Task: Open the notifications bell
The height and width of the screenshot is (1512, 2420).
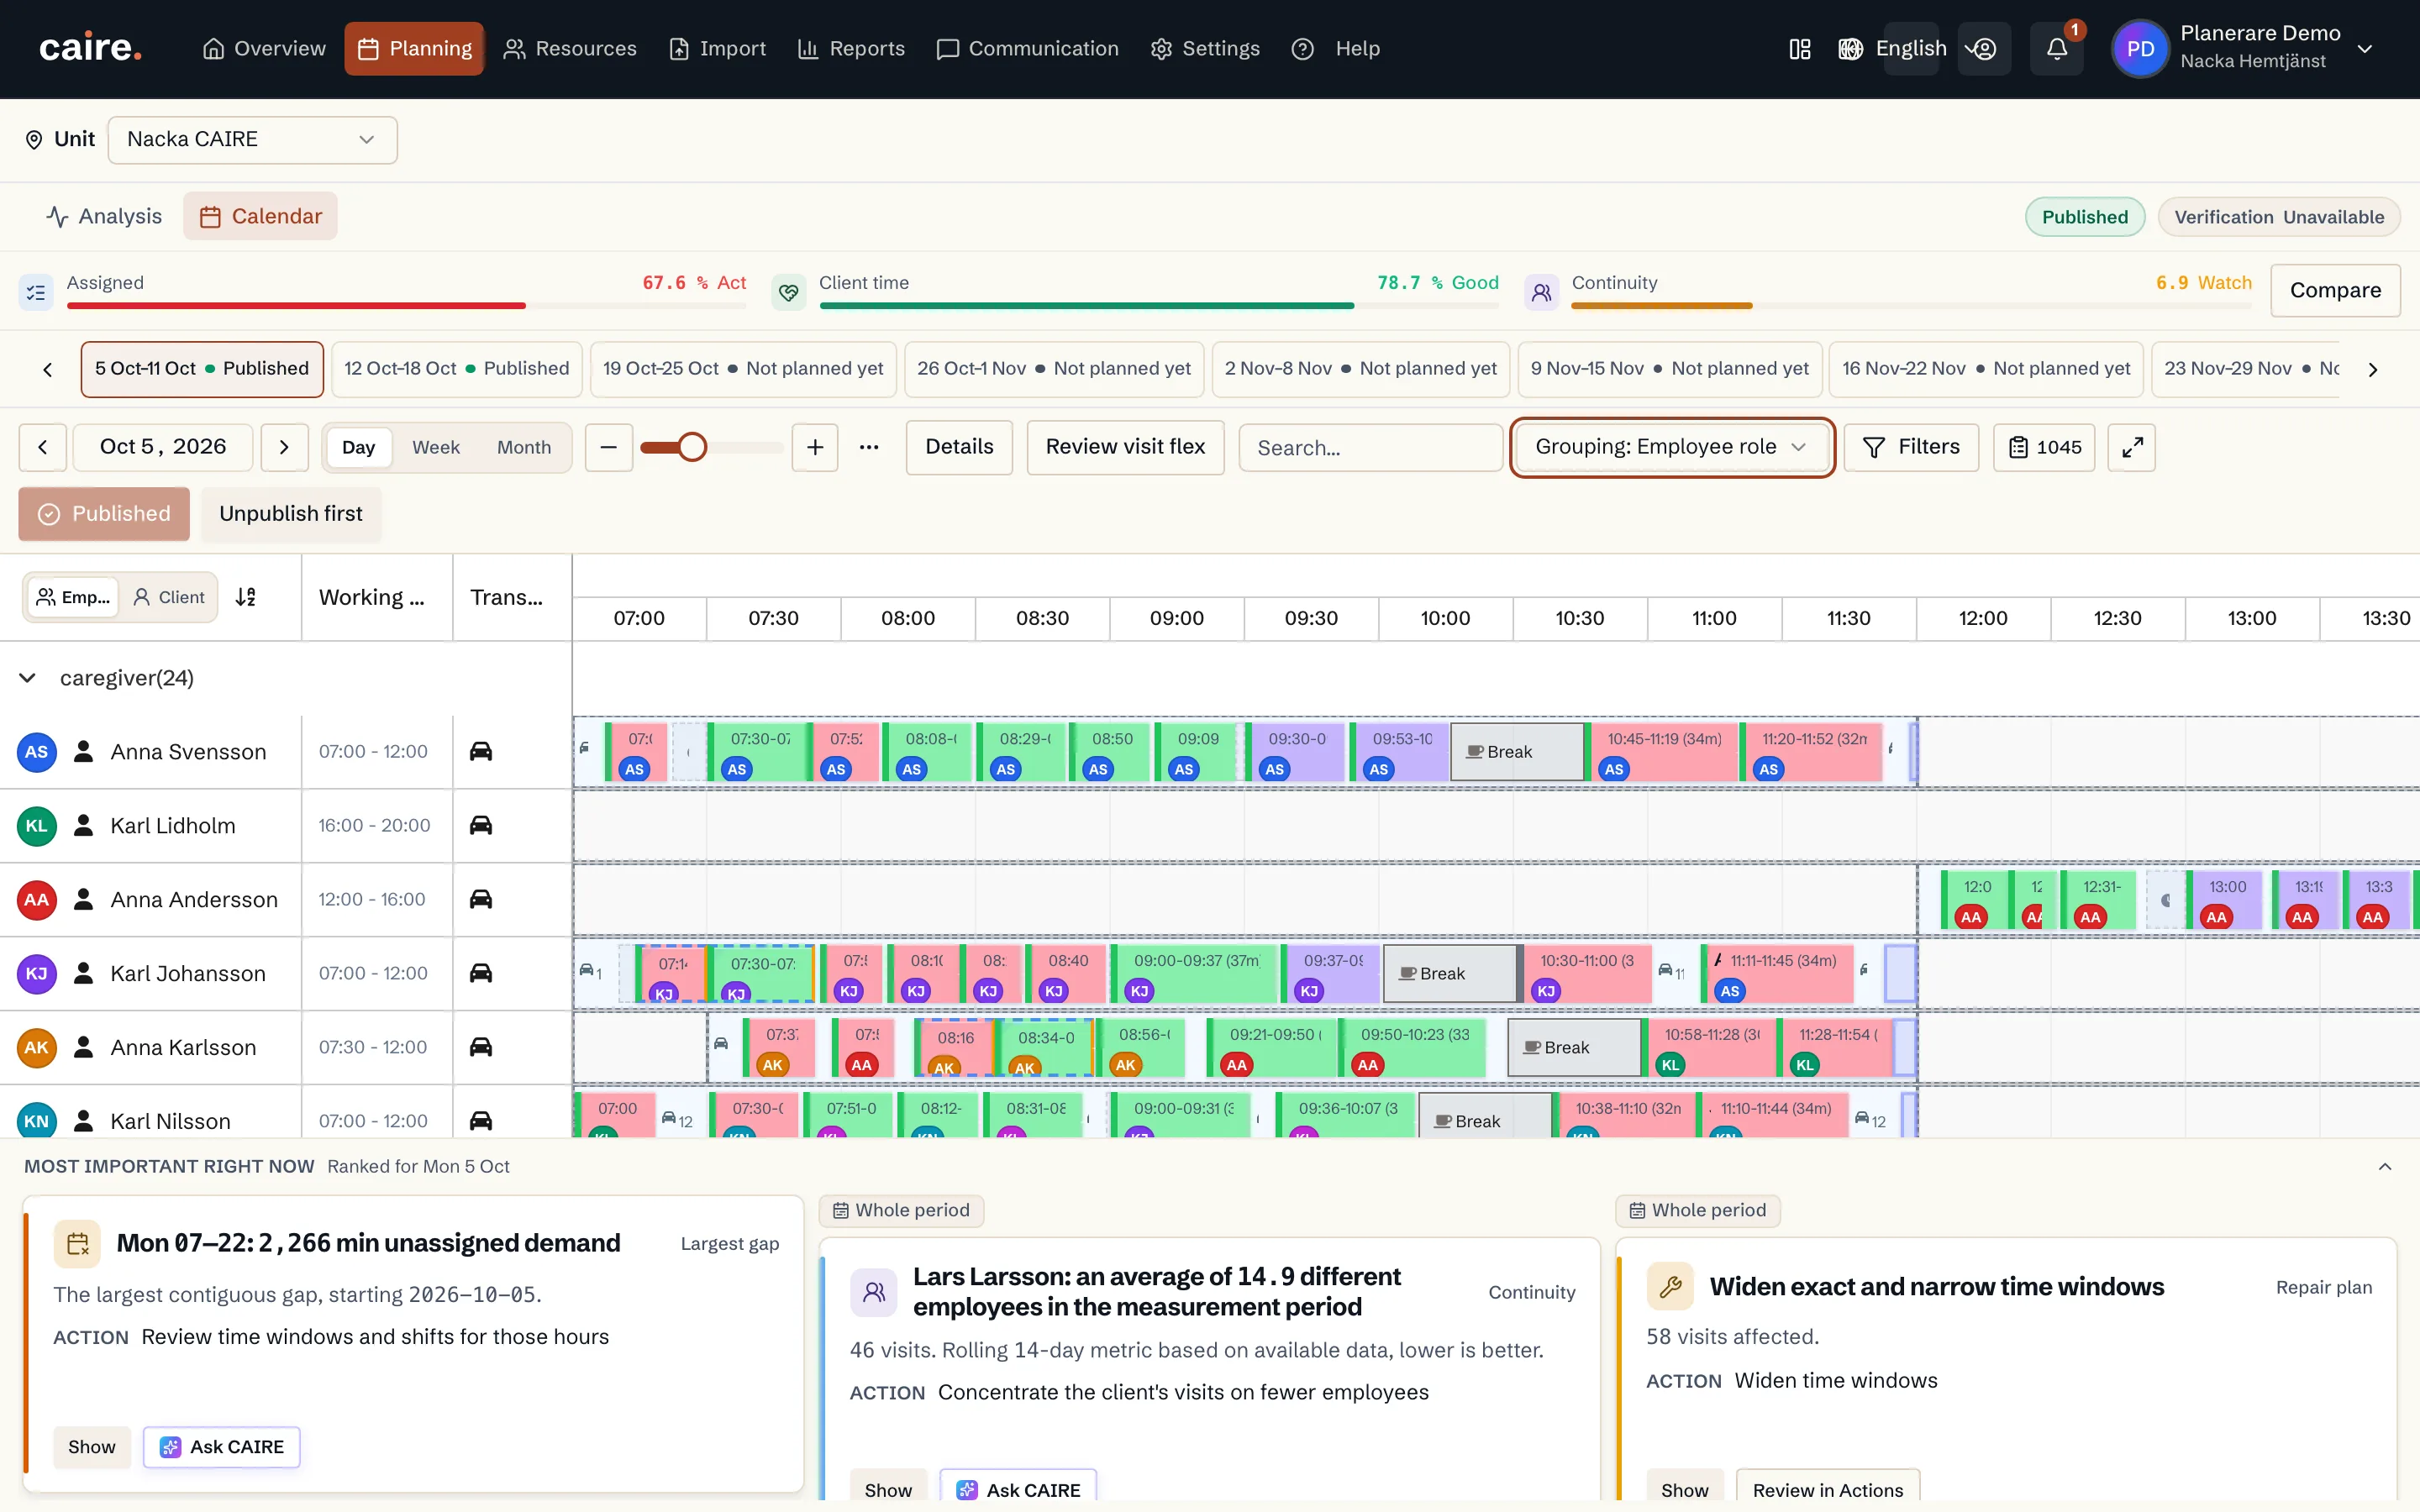Action: (x=2056, y=48)
